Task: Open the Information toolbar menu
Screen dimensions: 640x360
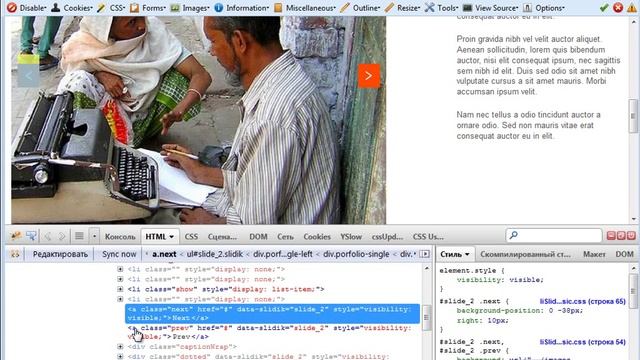Action: tap(242, 8)
